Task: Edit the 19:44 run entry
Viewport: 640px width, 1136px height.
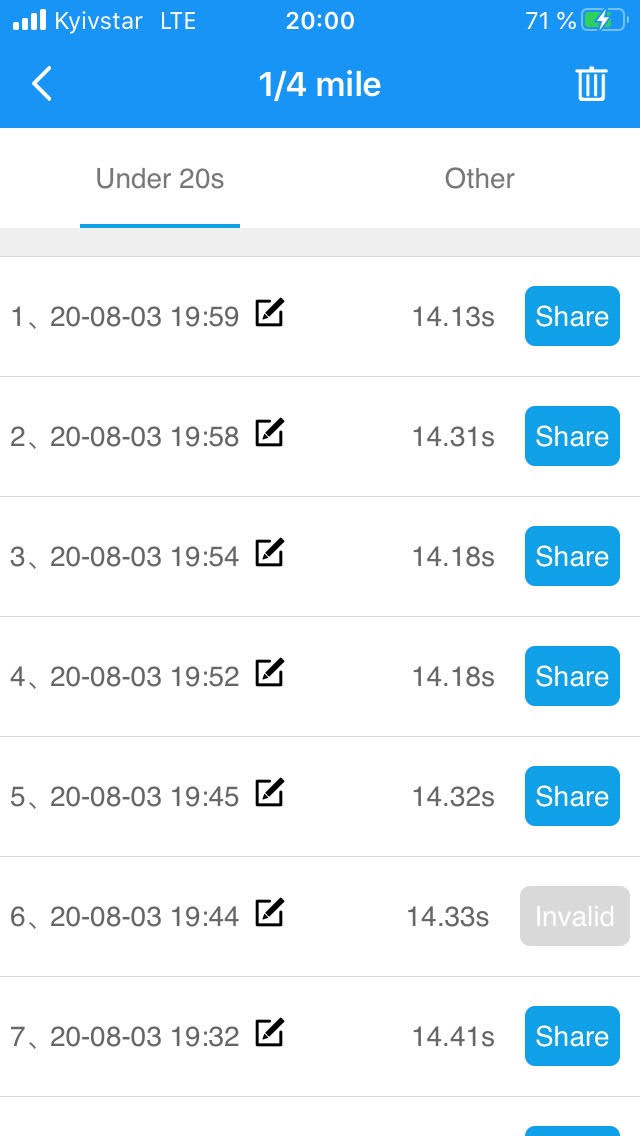Action: (269, 914)
